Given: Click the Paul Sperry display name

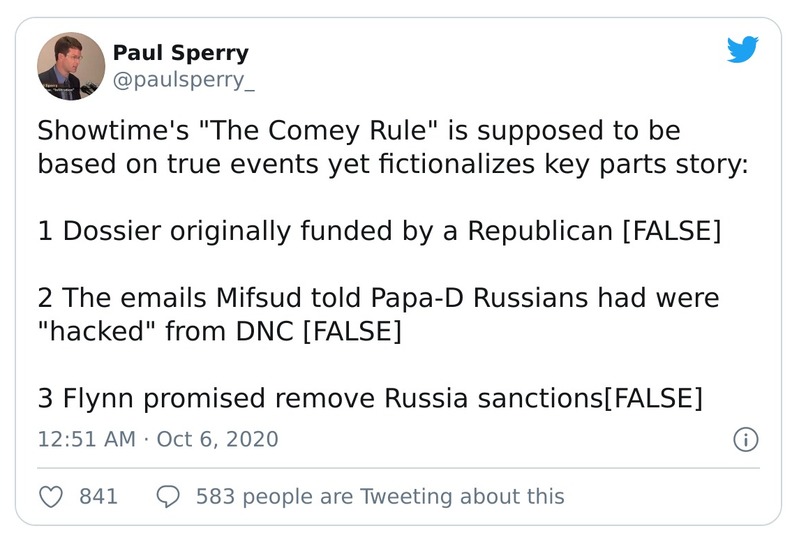Looking at the screenshot, I should pos(181,53).
